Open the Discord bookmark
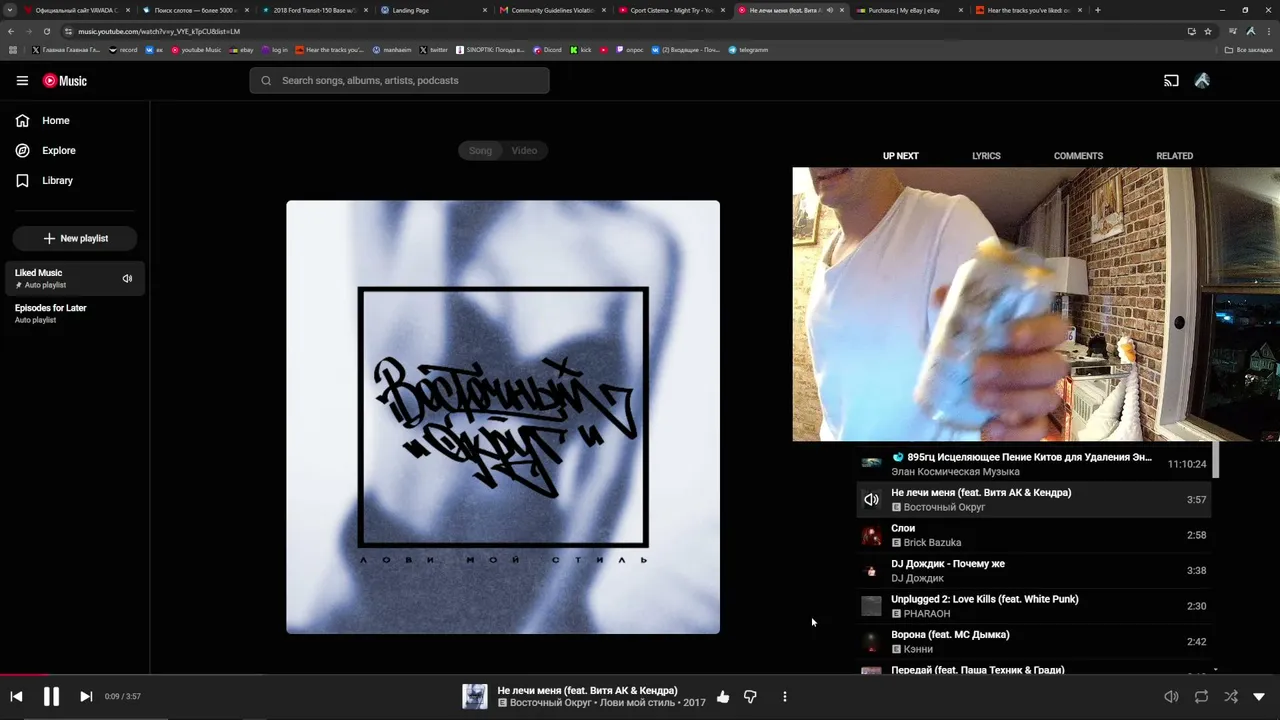 click(548, 50)
